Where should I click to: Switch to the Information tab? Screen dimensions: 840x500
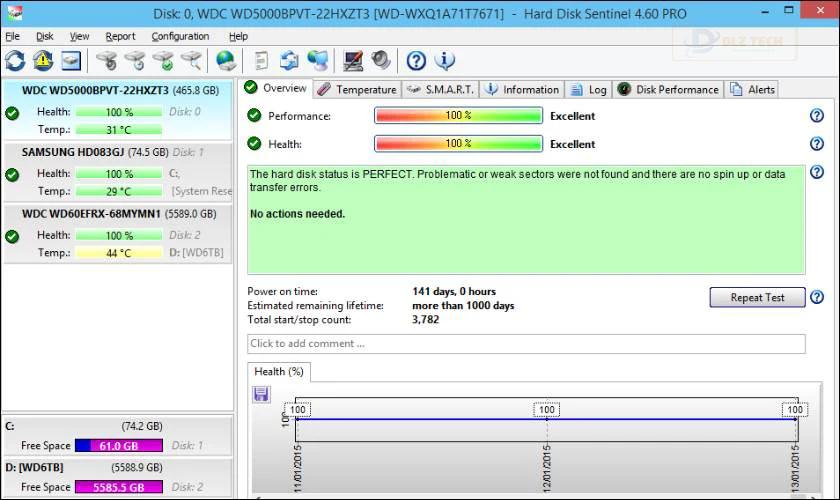(x=522, y=89)
